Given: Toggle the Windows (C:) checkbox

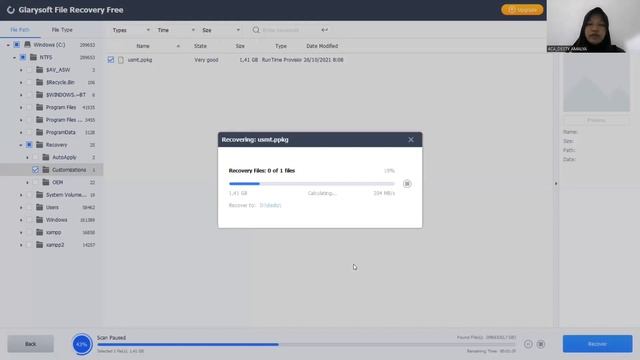Looking at the screenshot, I should 16,44.
